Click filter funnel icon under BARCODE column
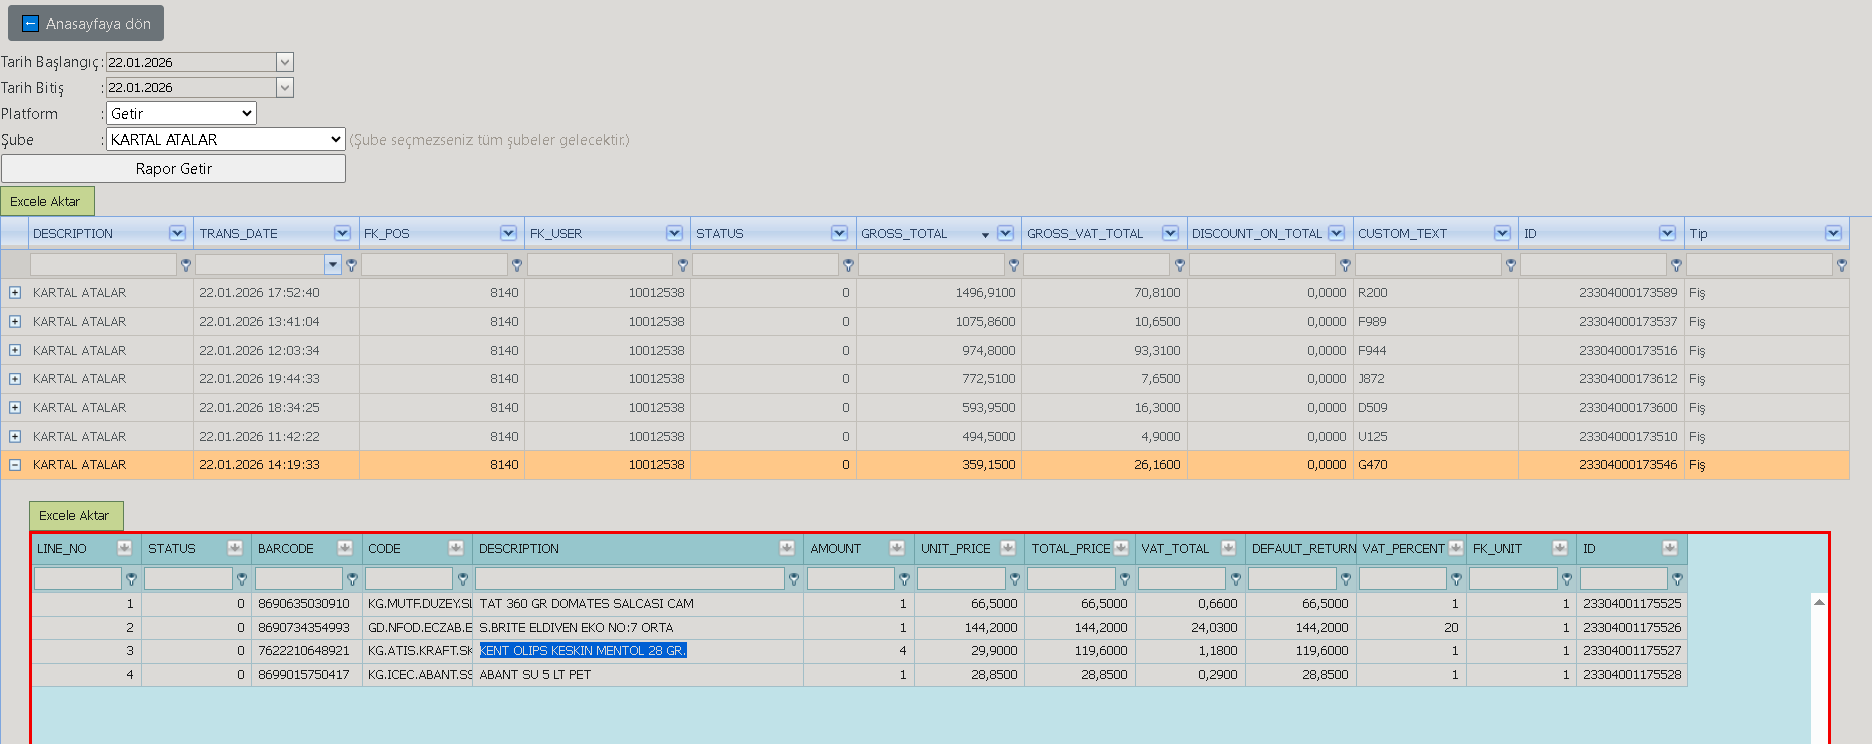This screenshot has height=744, width=1872. pyautogui.click(x=352, y=579)
